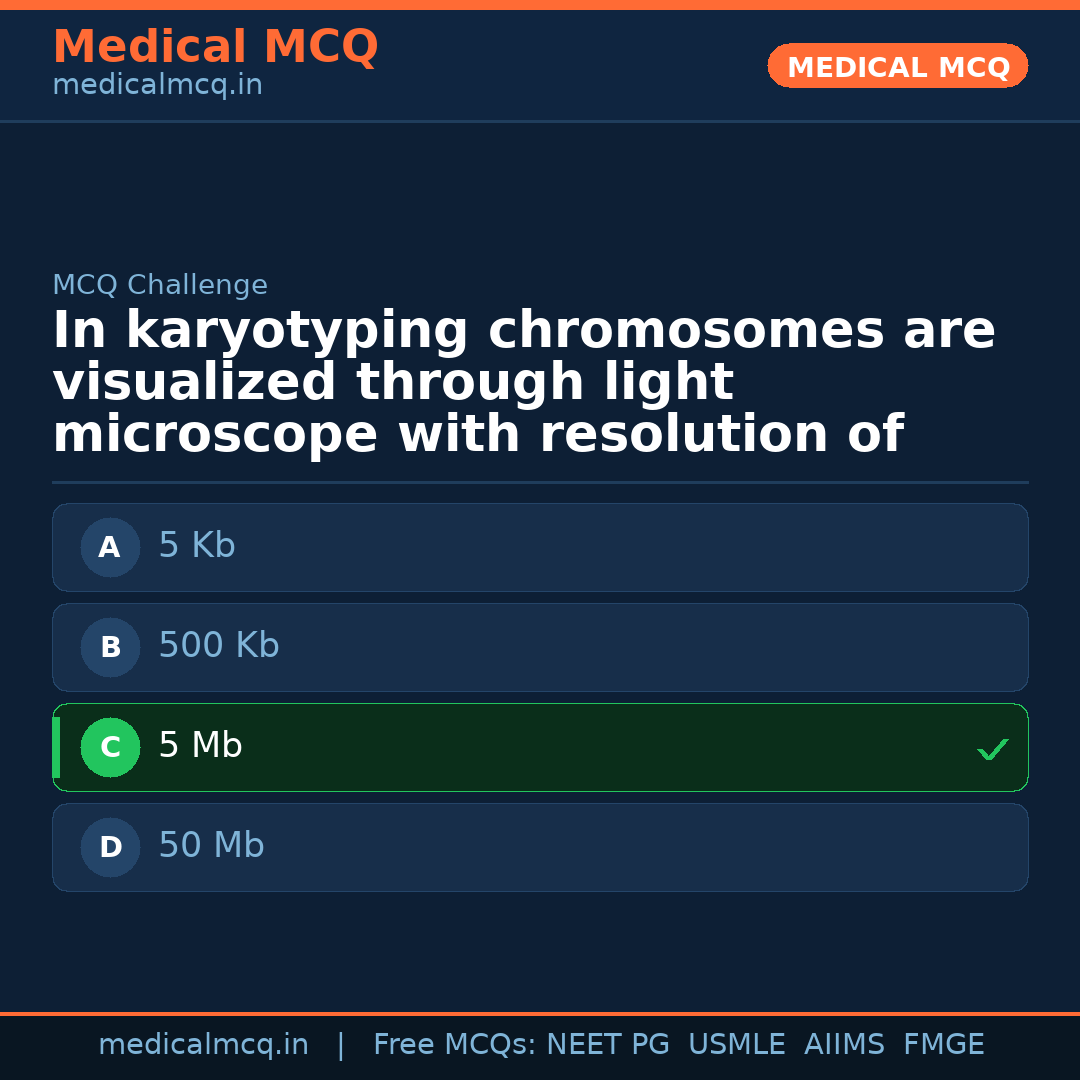The height and width of the screenshot is (1080, 1080).
Task: Click the FMGE footer text
Action: click(943, 1045)
